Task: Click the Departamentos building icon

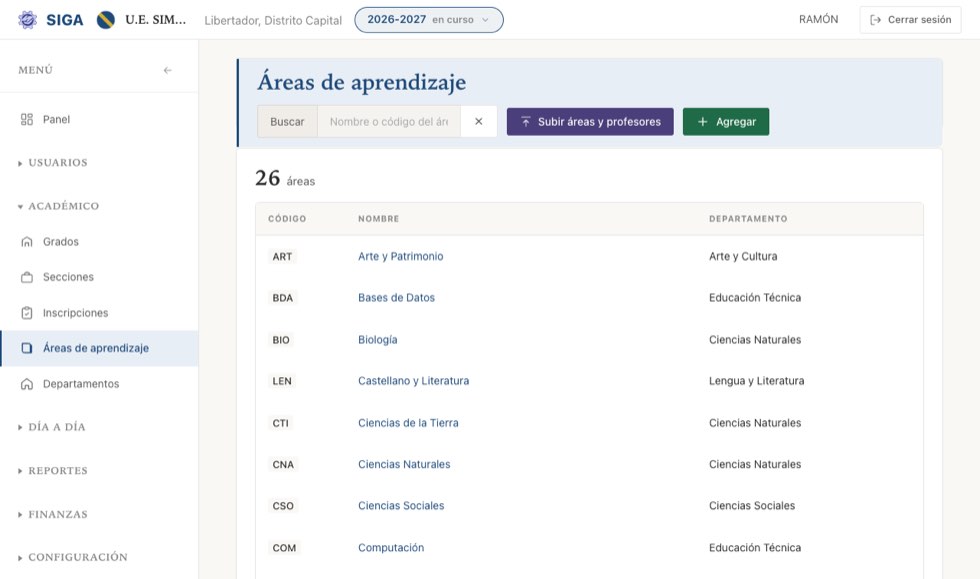Action: (x=27, y=384)
